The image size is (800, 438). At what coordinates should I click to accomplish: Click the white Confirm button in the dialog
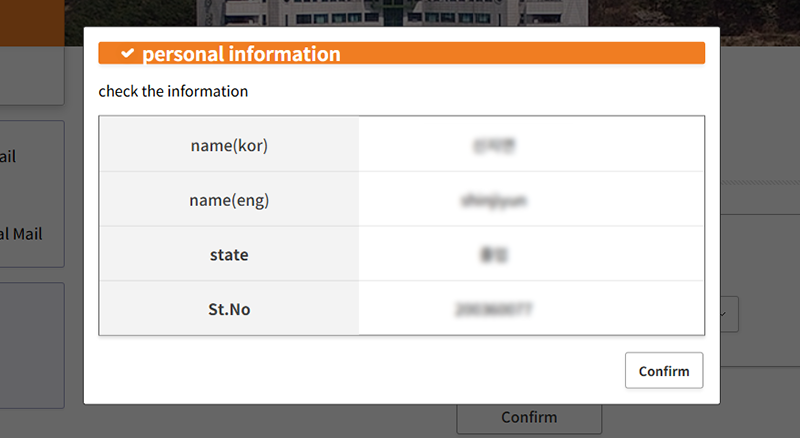tap(664, 371)
